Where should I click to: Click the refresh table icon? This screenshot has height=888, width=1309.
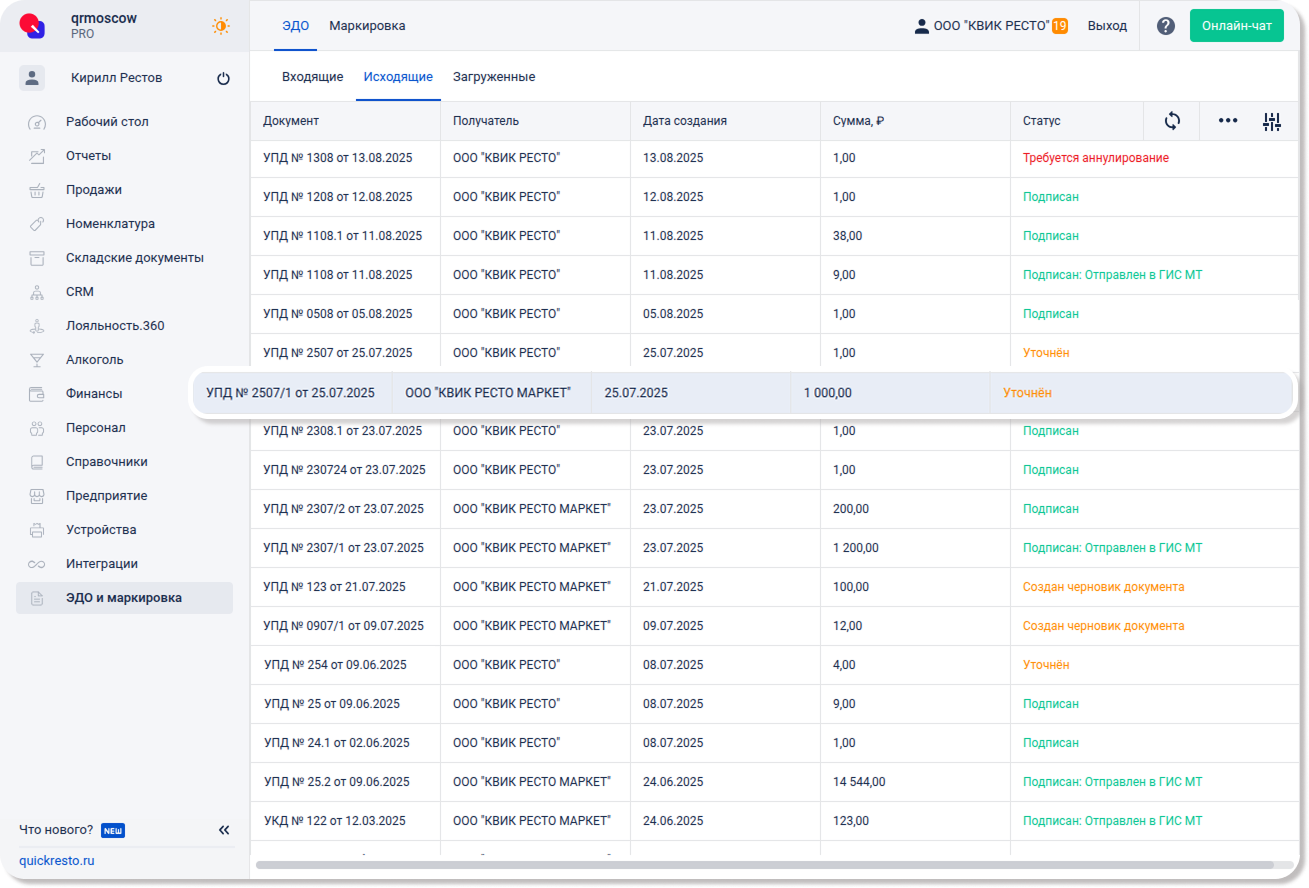pyautogui.click(x=1172, y=121)
